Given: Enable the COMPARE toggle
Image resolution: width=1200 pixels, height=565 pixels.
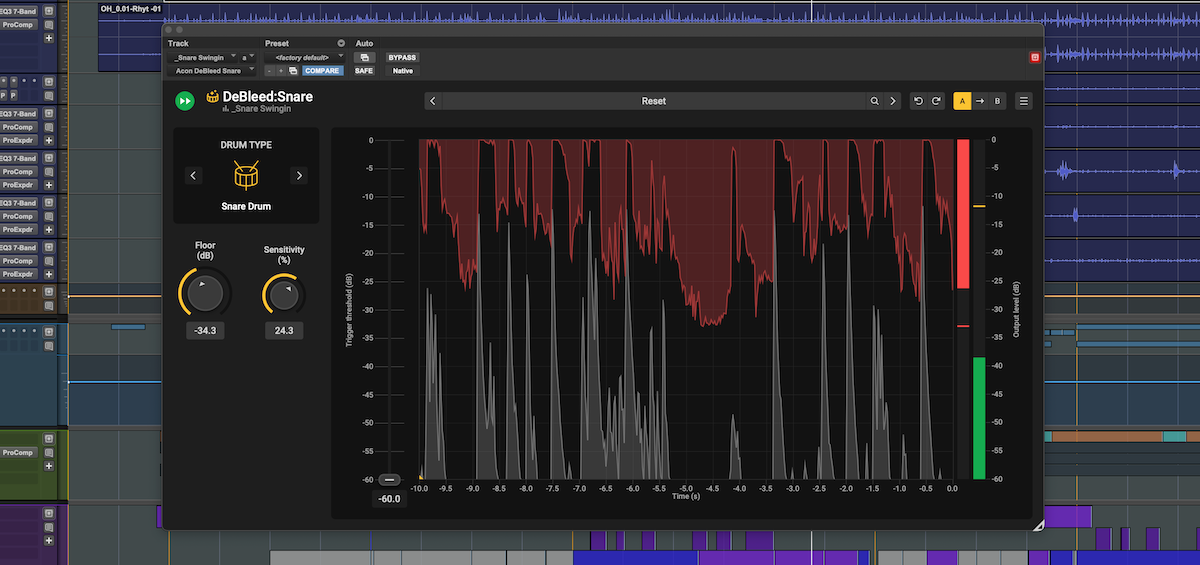Looking at the screenshot, I should coord(322,71).
